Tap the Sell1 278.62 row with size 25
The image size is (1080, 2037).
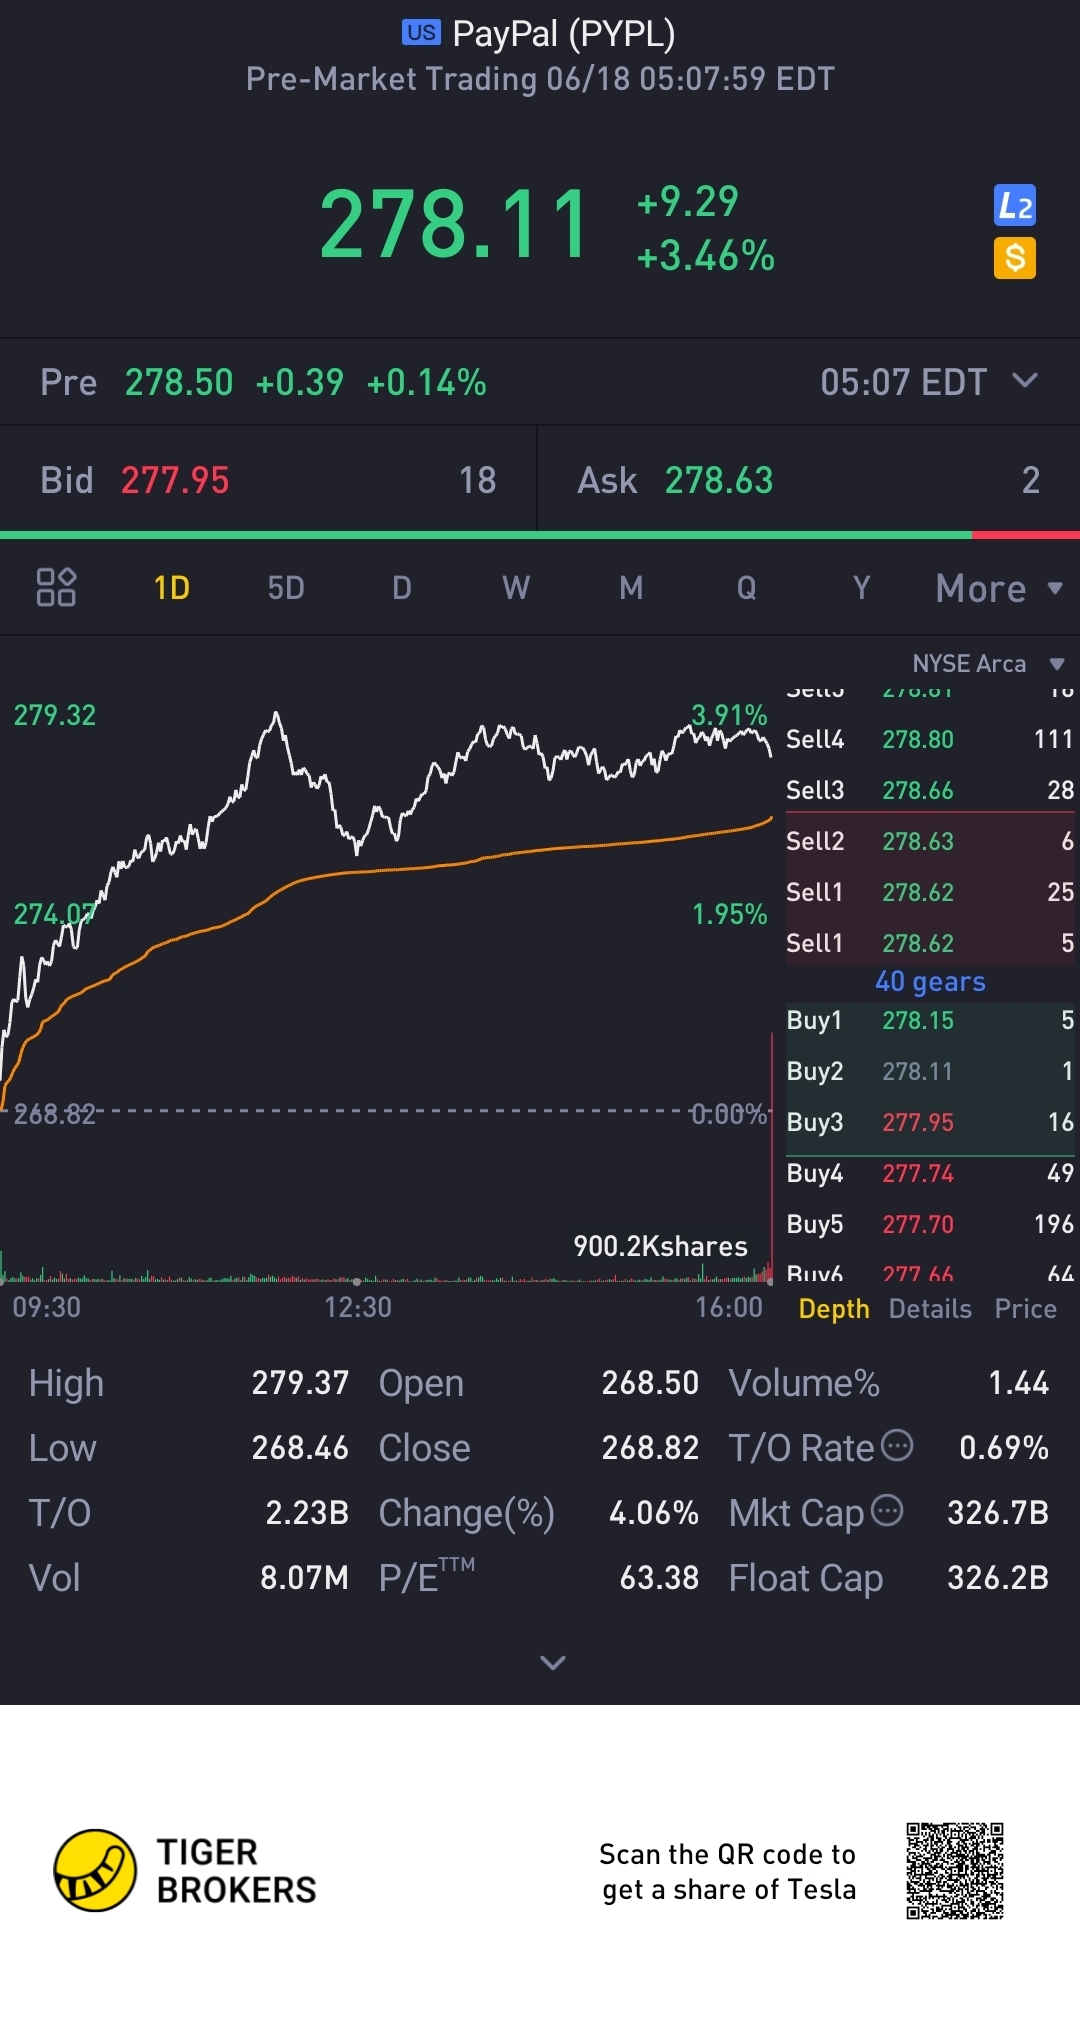(x=930, y=892)
